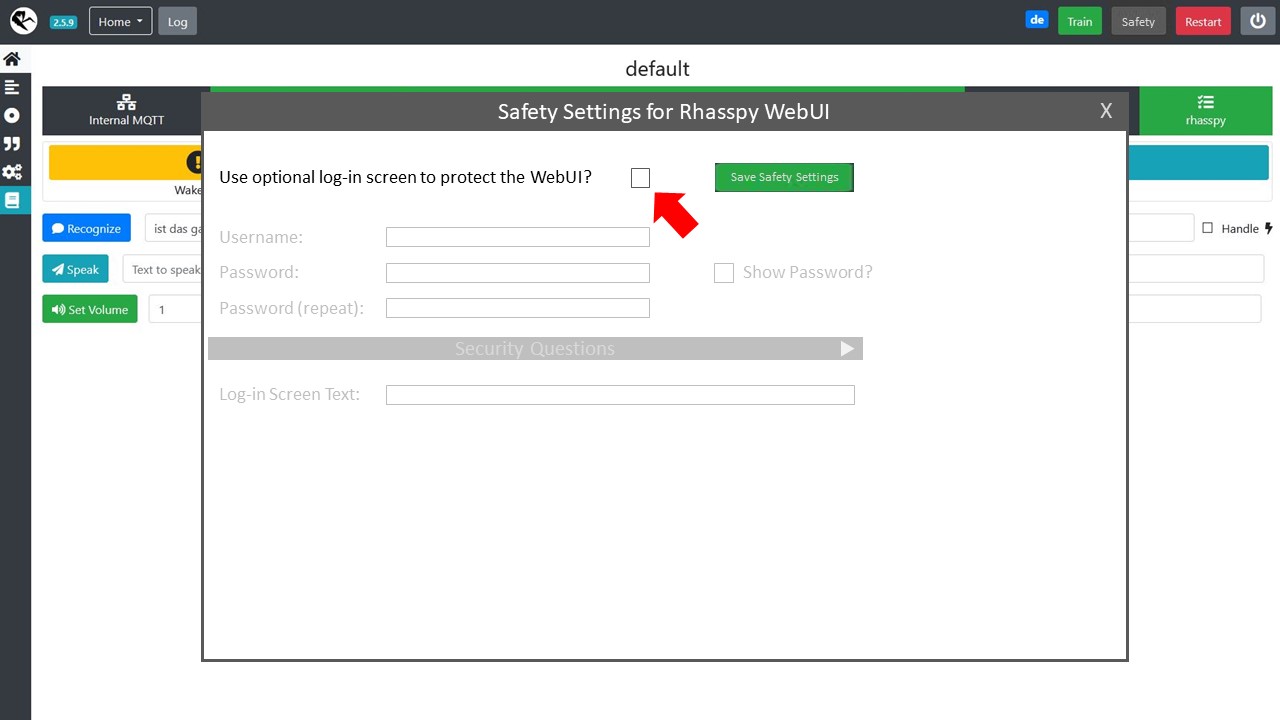Click inside the Username input field
This screenshot has width=1280, height=720.
click(x=517, y=237)
